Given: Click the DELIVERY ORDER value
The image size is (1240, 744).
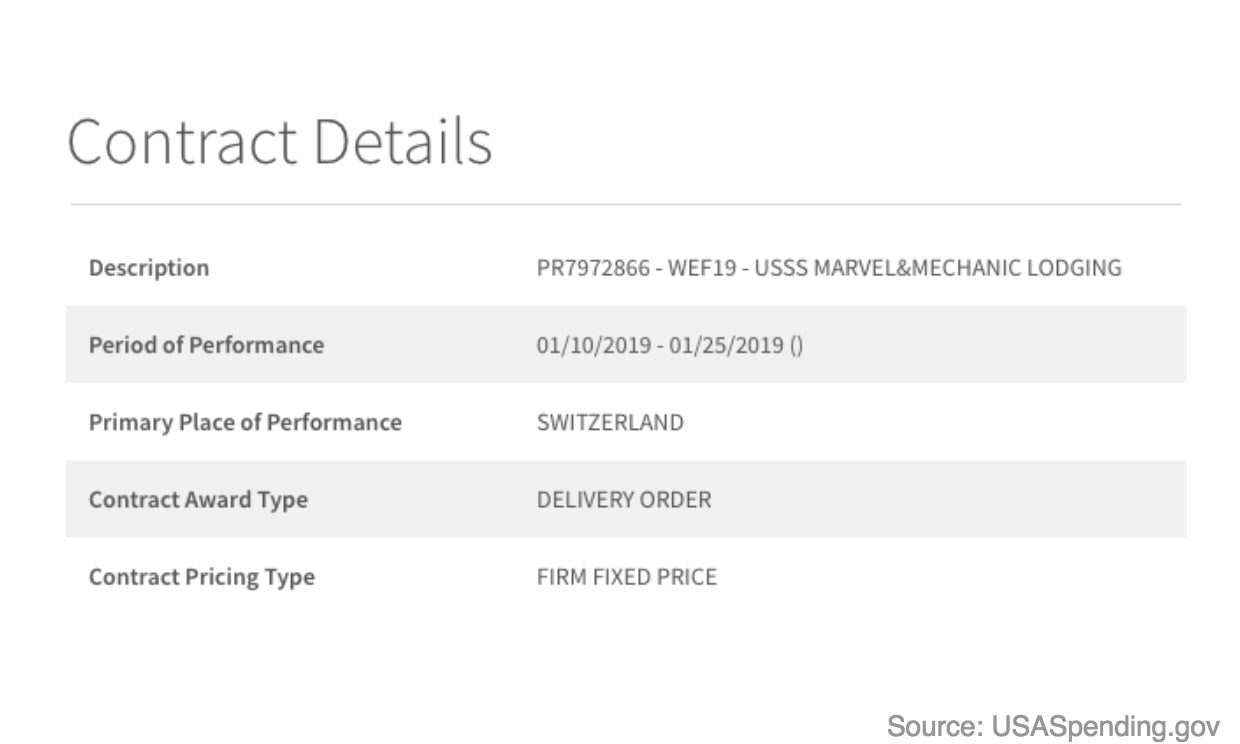Looking at the screenshot, I should 624,499.
